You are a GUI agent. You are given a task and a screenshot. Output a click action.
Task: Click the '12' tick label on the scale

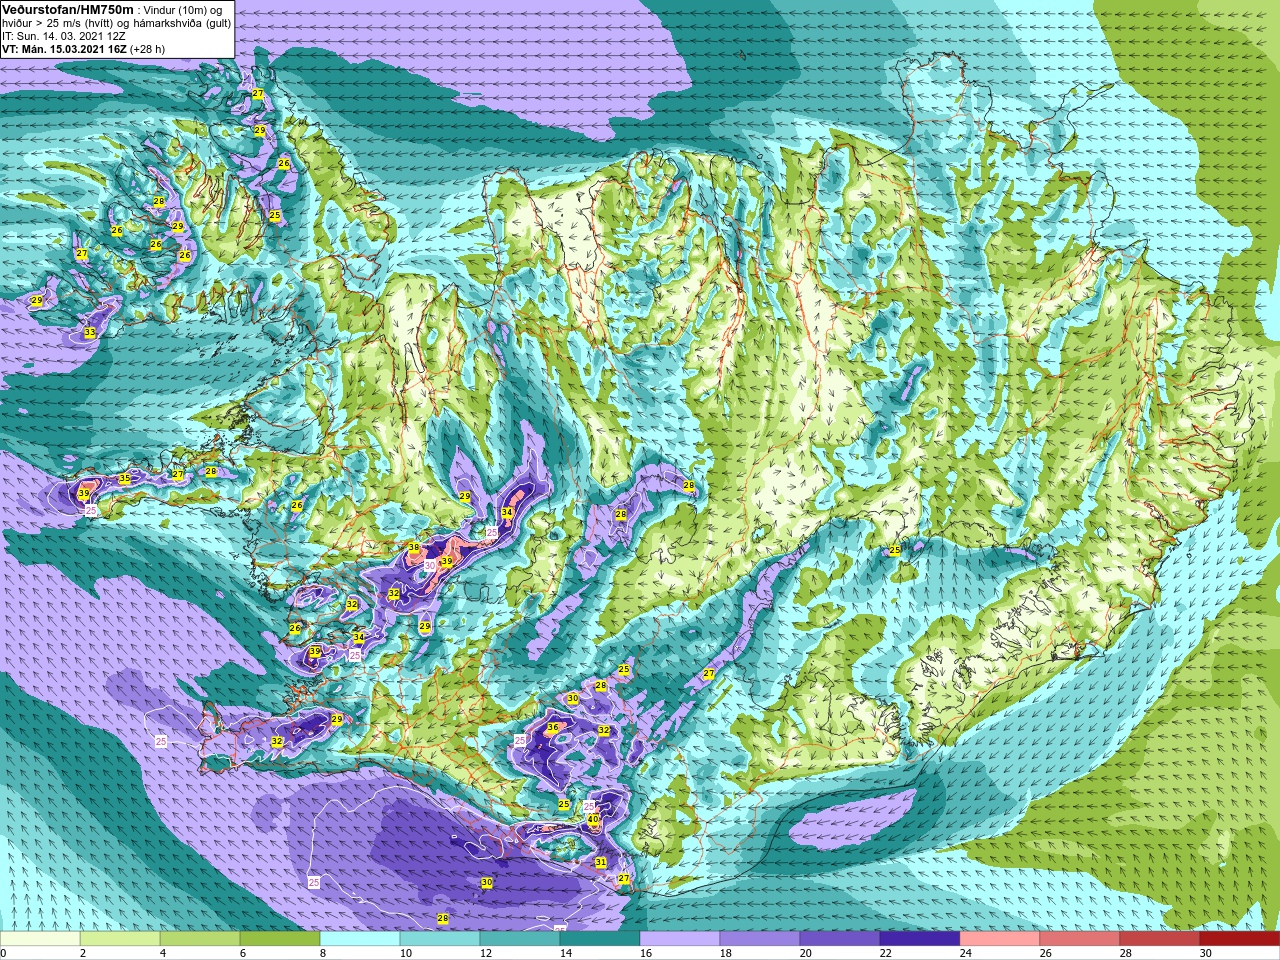click(486, 954)
